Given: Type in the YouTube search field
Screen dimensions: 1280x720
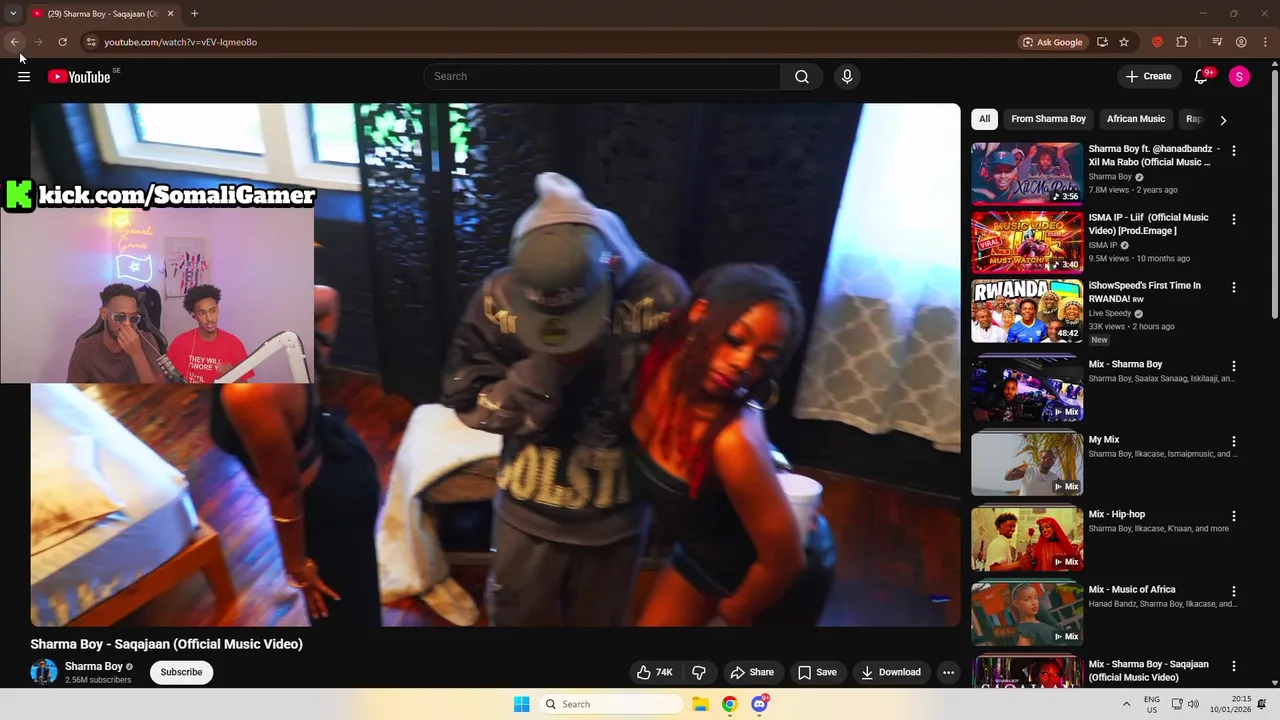Looking at the screenshot, I should pyautogui.click(x=603, y=76).
